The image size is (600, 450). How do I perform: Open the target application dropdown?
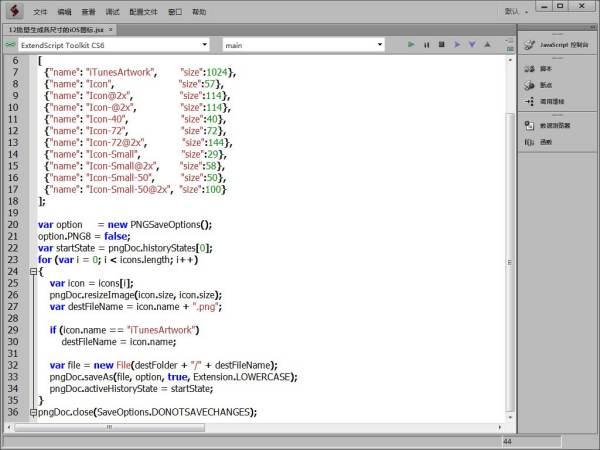click(205, 45)
